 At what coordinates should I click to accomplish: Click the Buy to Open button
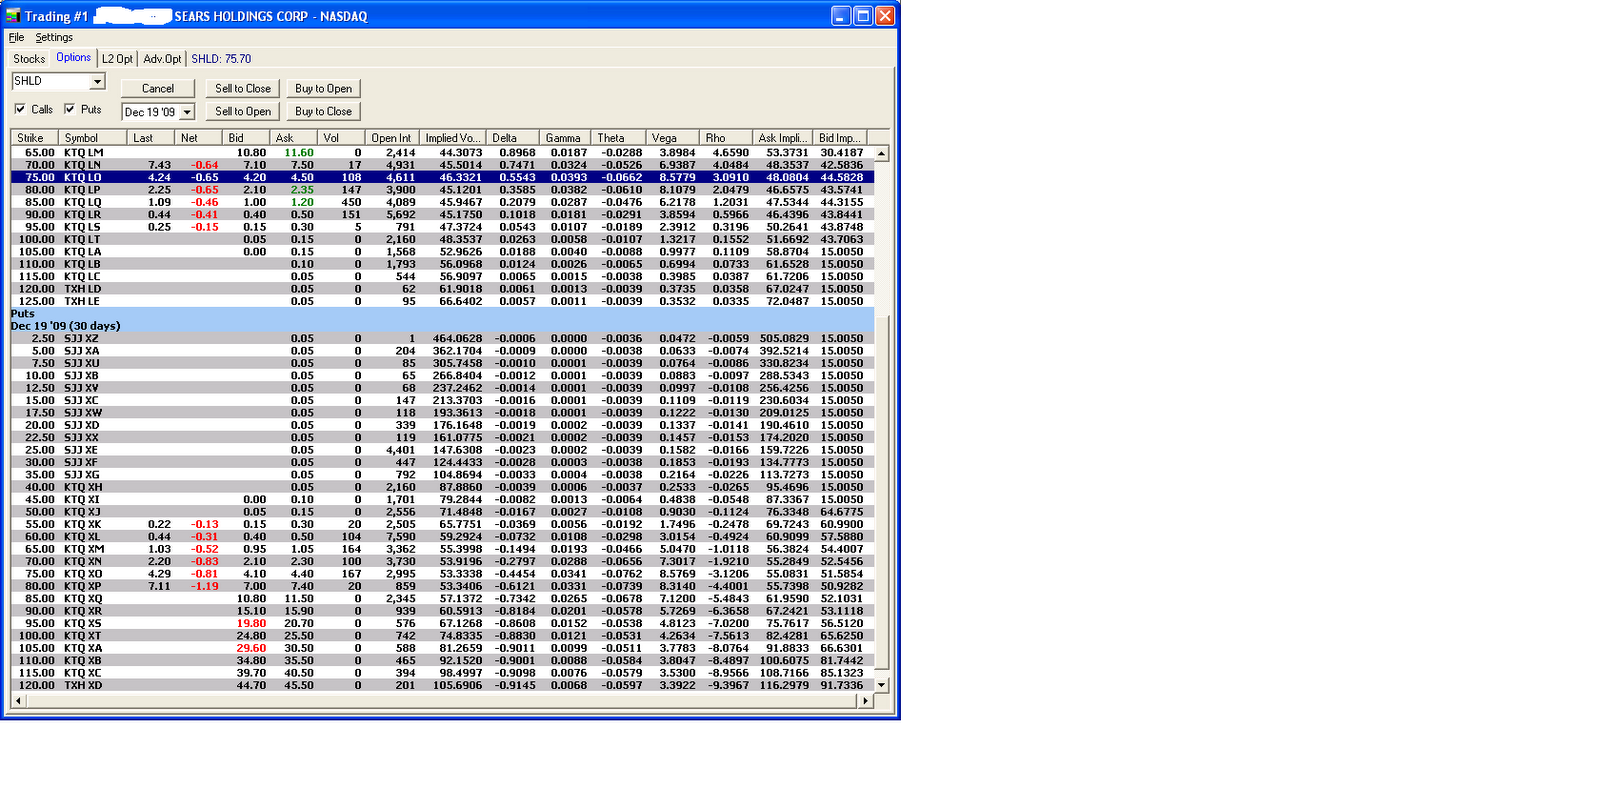click(x=324, y=89)
